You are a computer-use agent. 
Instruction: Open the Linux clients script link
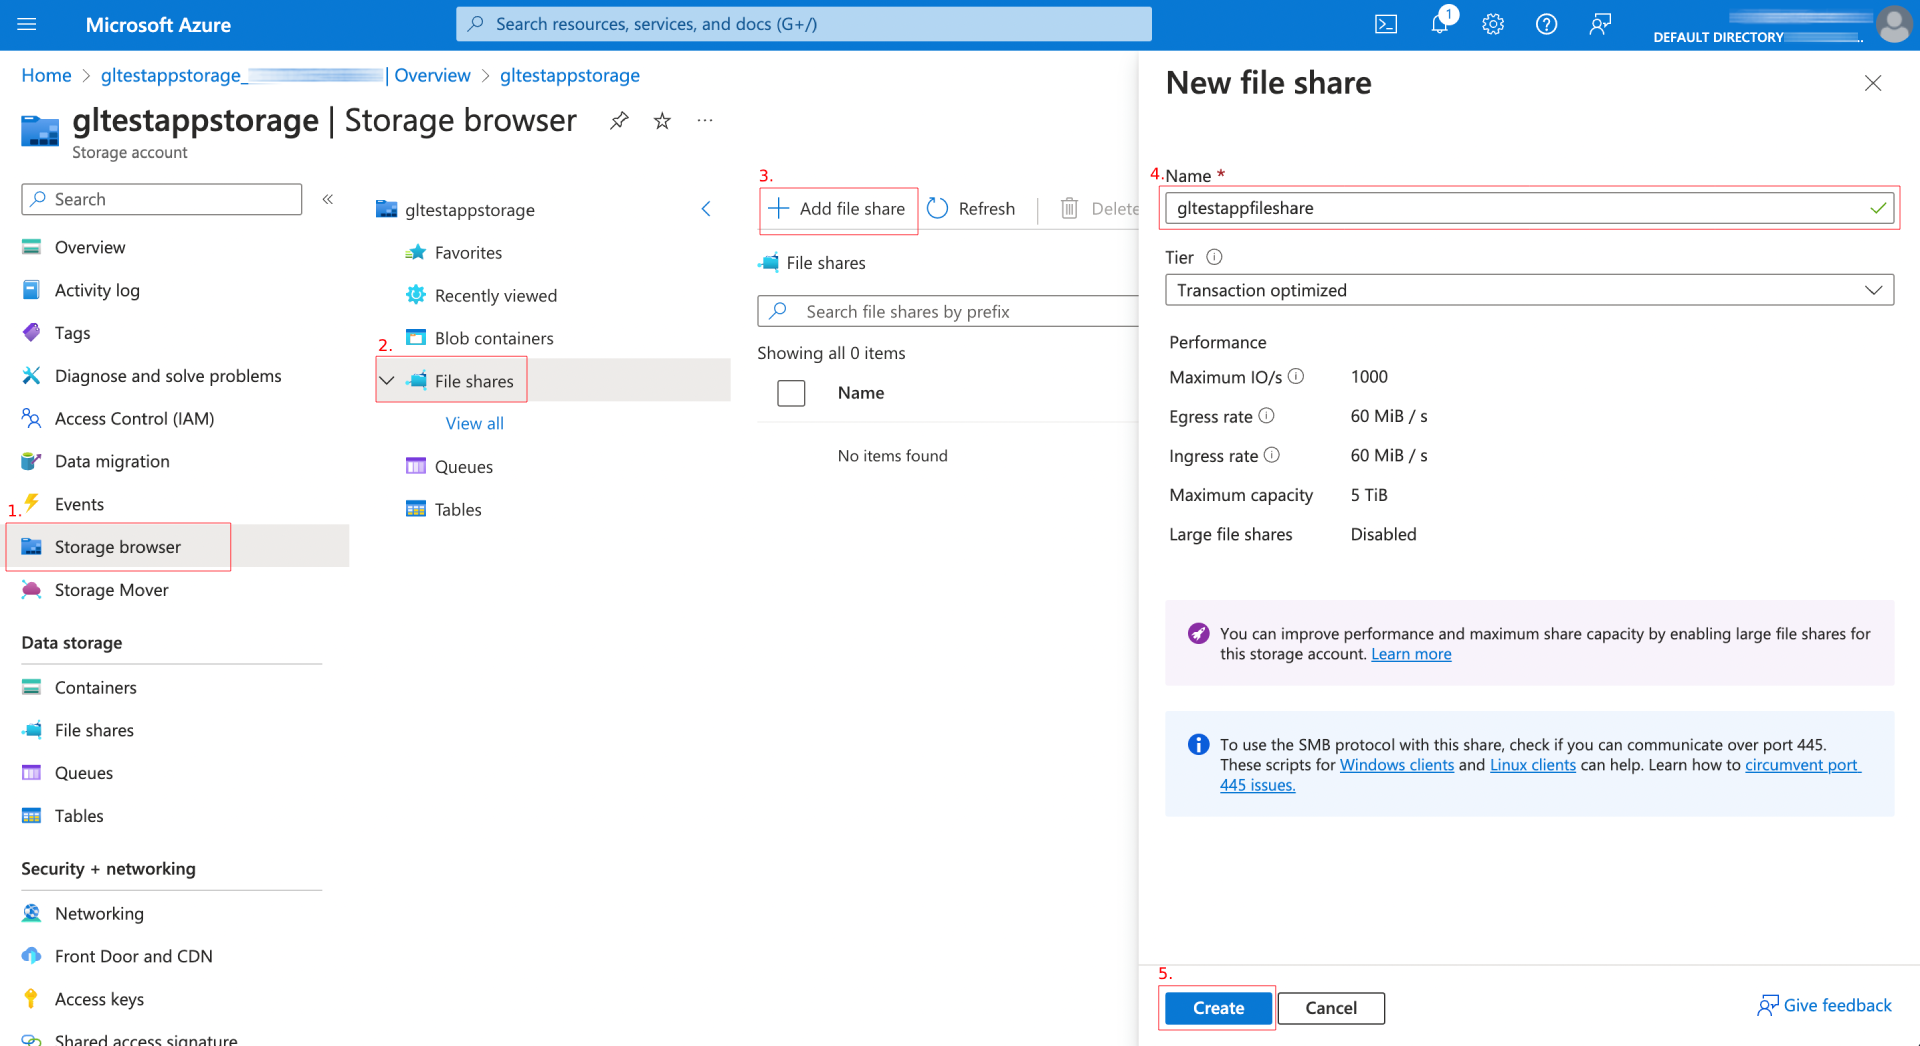(1532, 765)
